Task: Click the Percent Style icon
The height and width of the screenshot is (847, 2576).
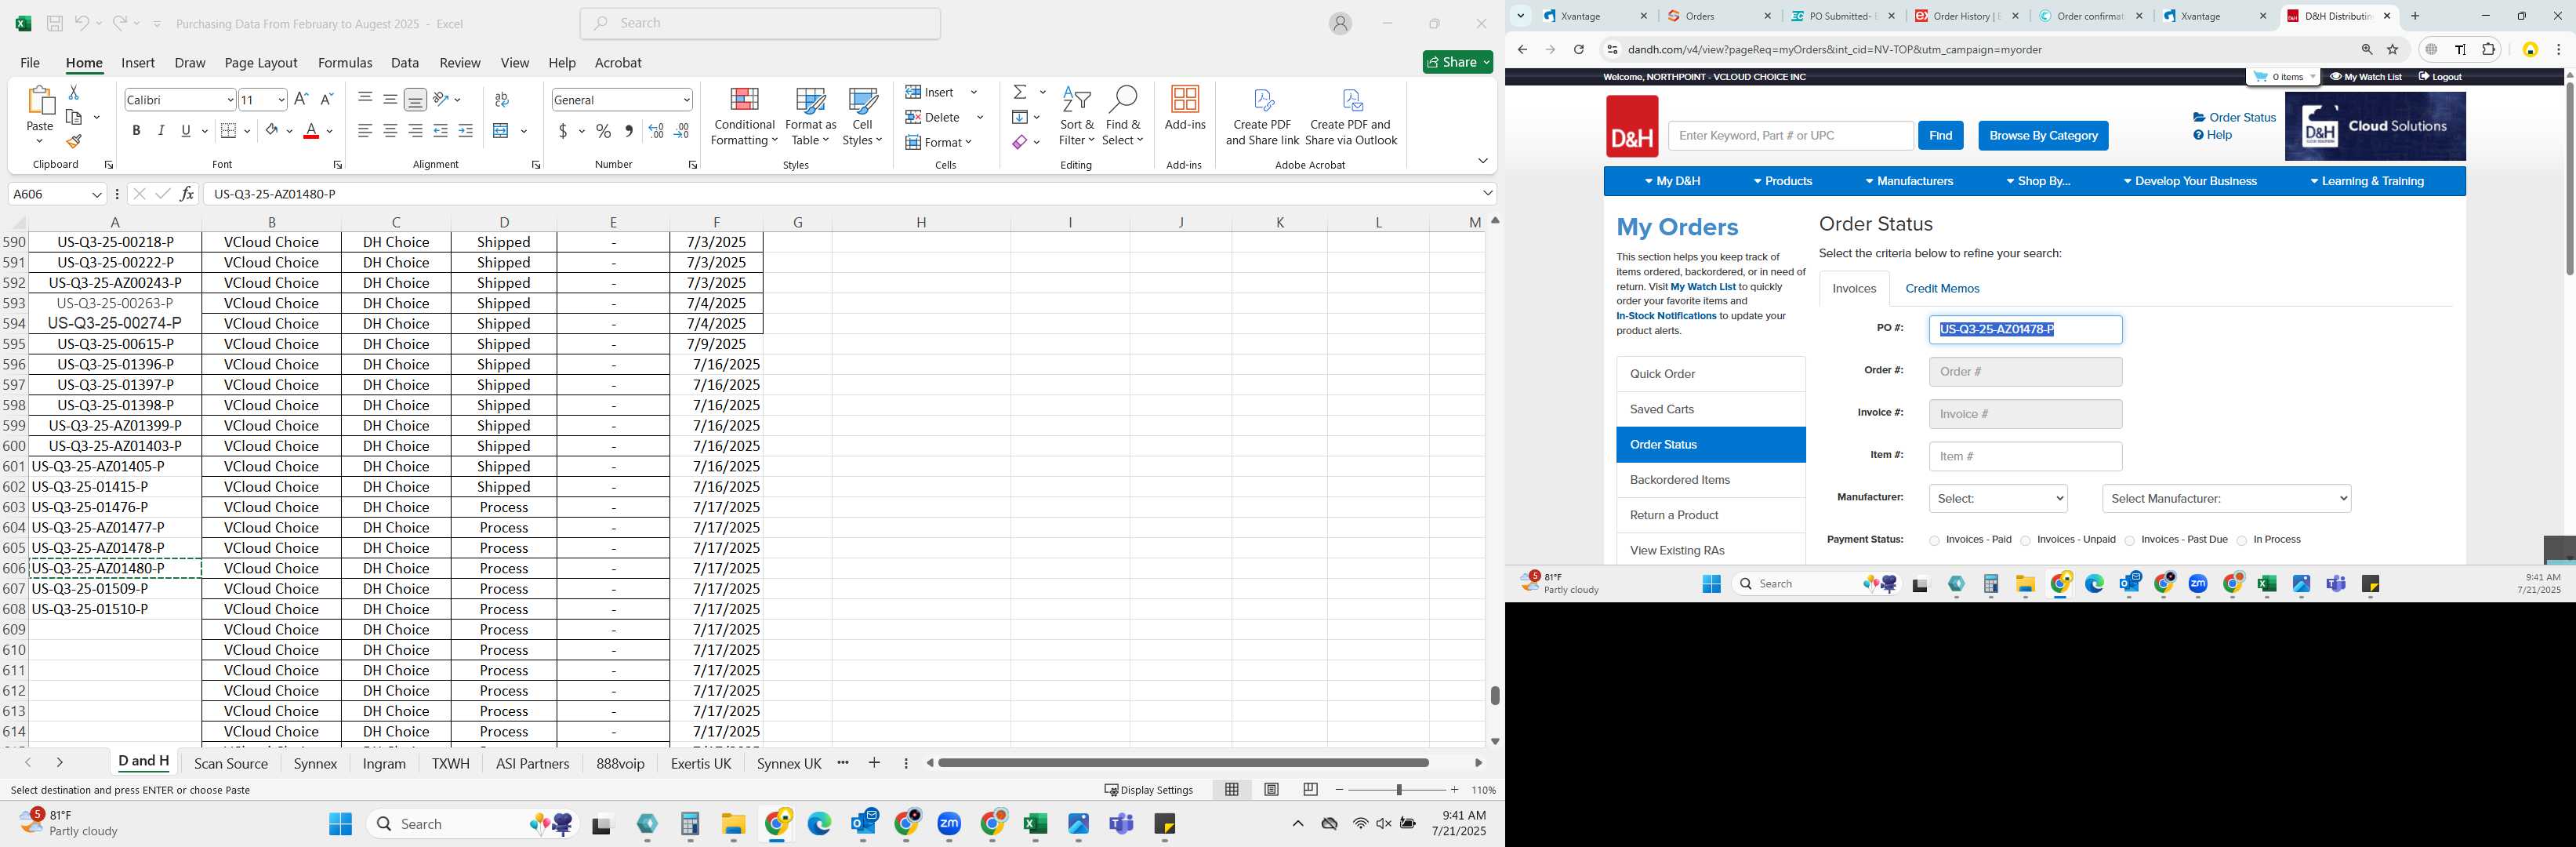Action: tap(603, 131)
